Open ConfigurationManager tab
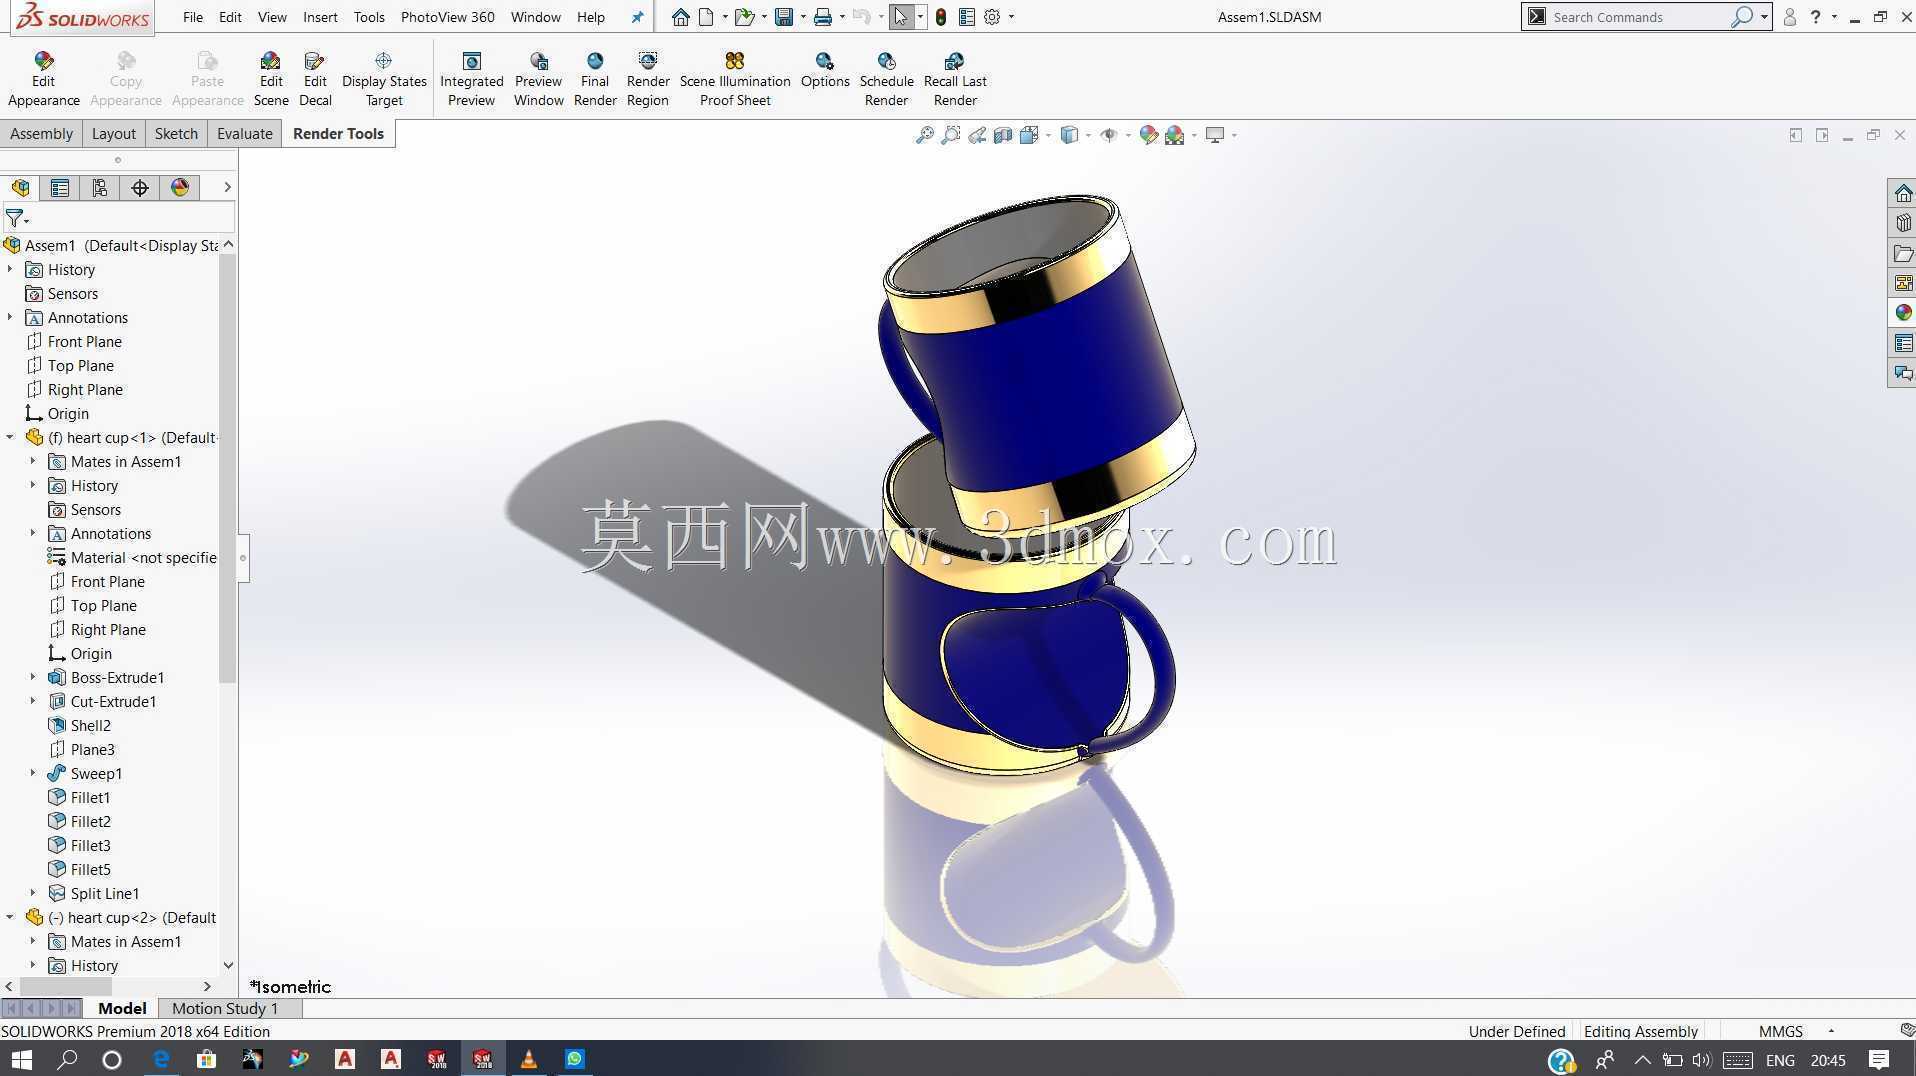The image size is (1916, 1076). point(100,188)
